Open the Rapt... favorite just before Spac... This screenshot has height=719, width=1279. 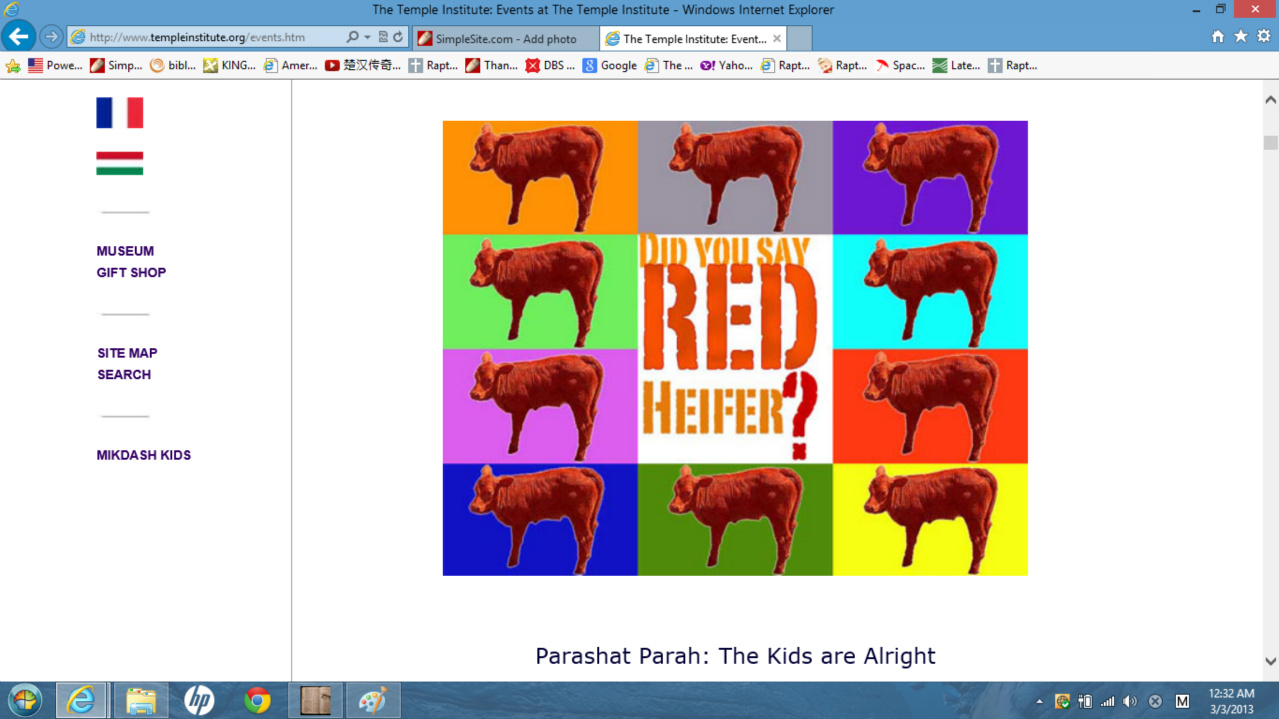click(843, 66)
